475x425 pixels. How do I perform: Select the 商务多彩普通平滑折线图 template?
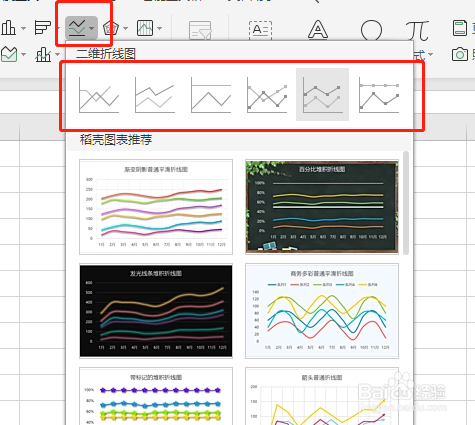click(322, 311)
